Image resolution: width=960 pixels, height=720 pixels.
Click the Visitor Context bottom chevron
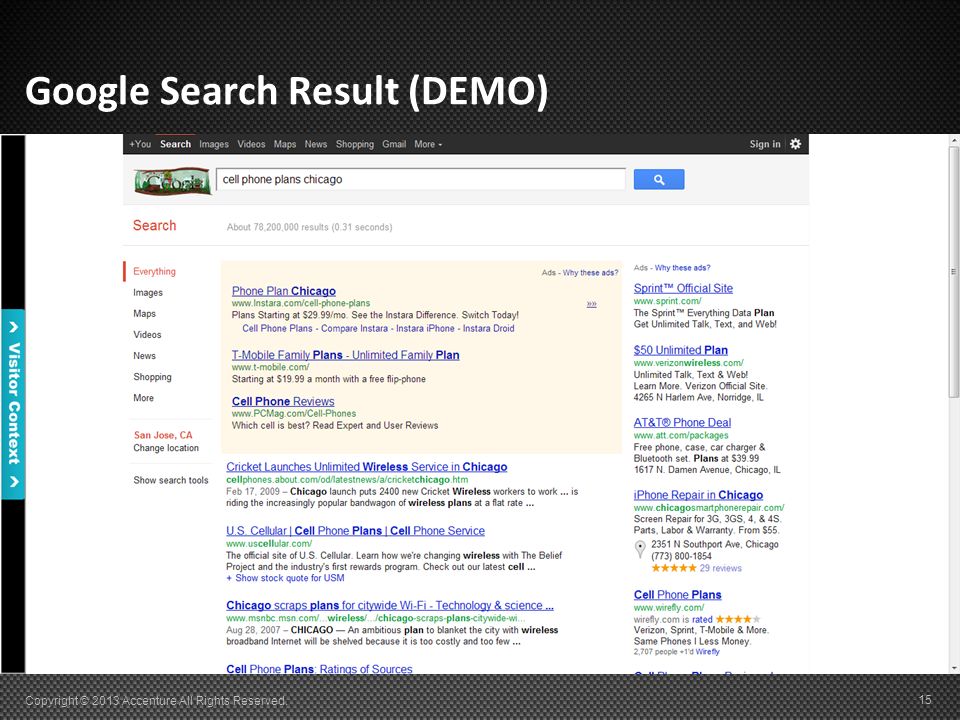point(13,482)
